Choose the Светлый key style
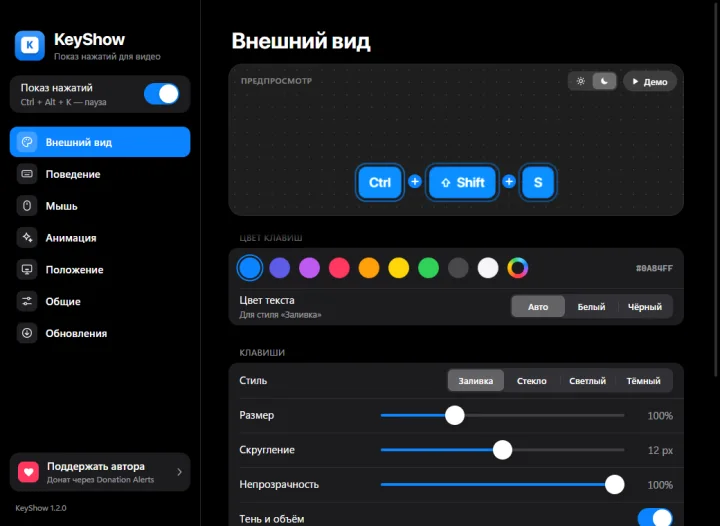This screenshot has width=720, height=526. tap(587, 381)
